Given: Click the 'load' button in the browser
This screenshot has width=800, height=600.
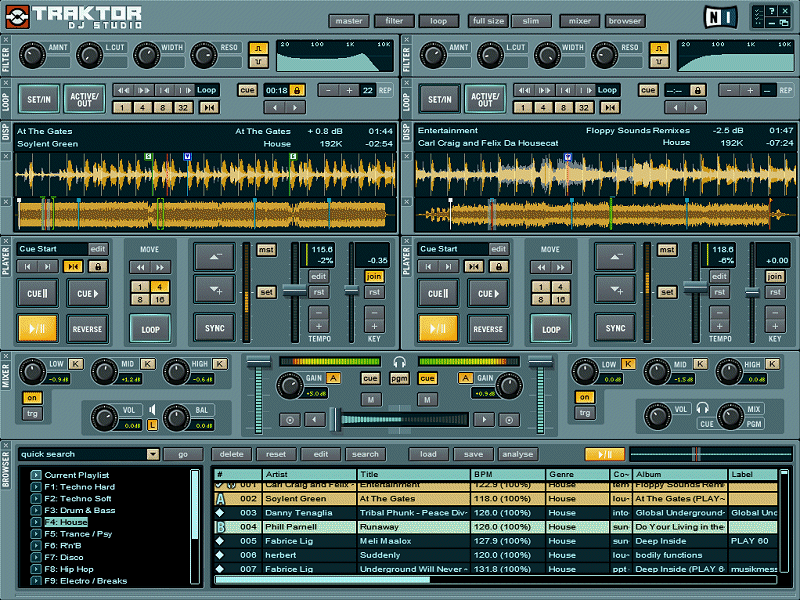Looking at the screenshot, I should [428, 454].
